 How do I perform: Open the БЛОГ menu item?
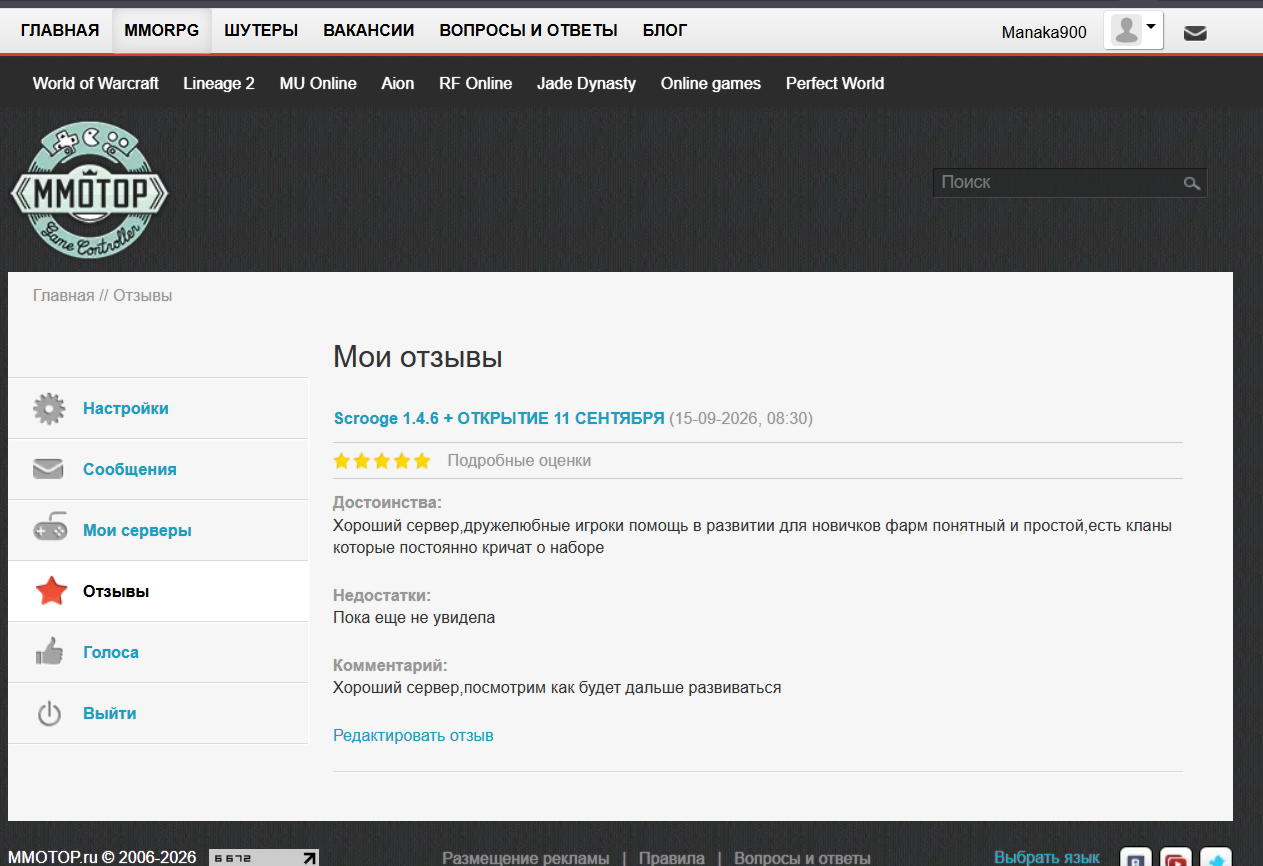click(x=665, y=30)
